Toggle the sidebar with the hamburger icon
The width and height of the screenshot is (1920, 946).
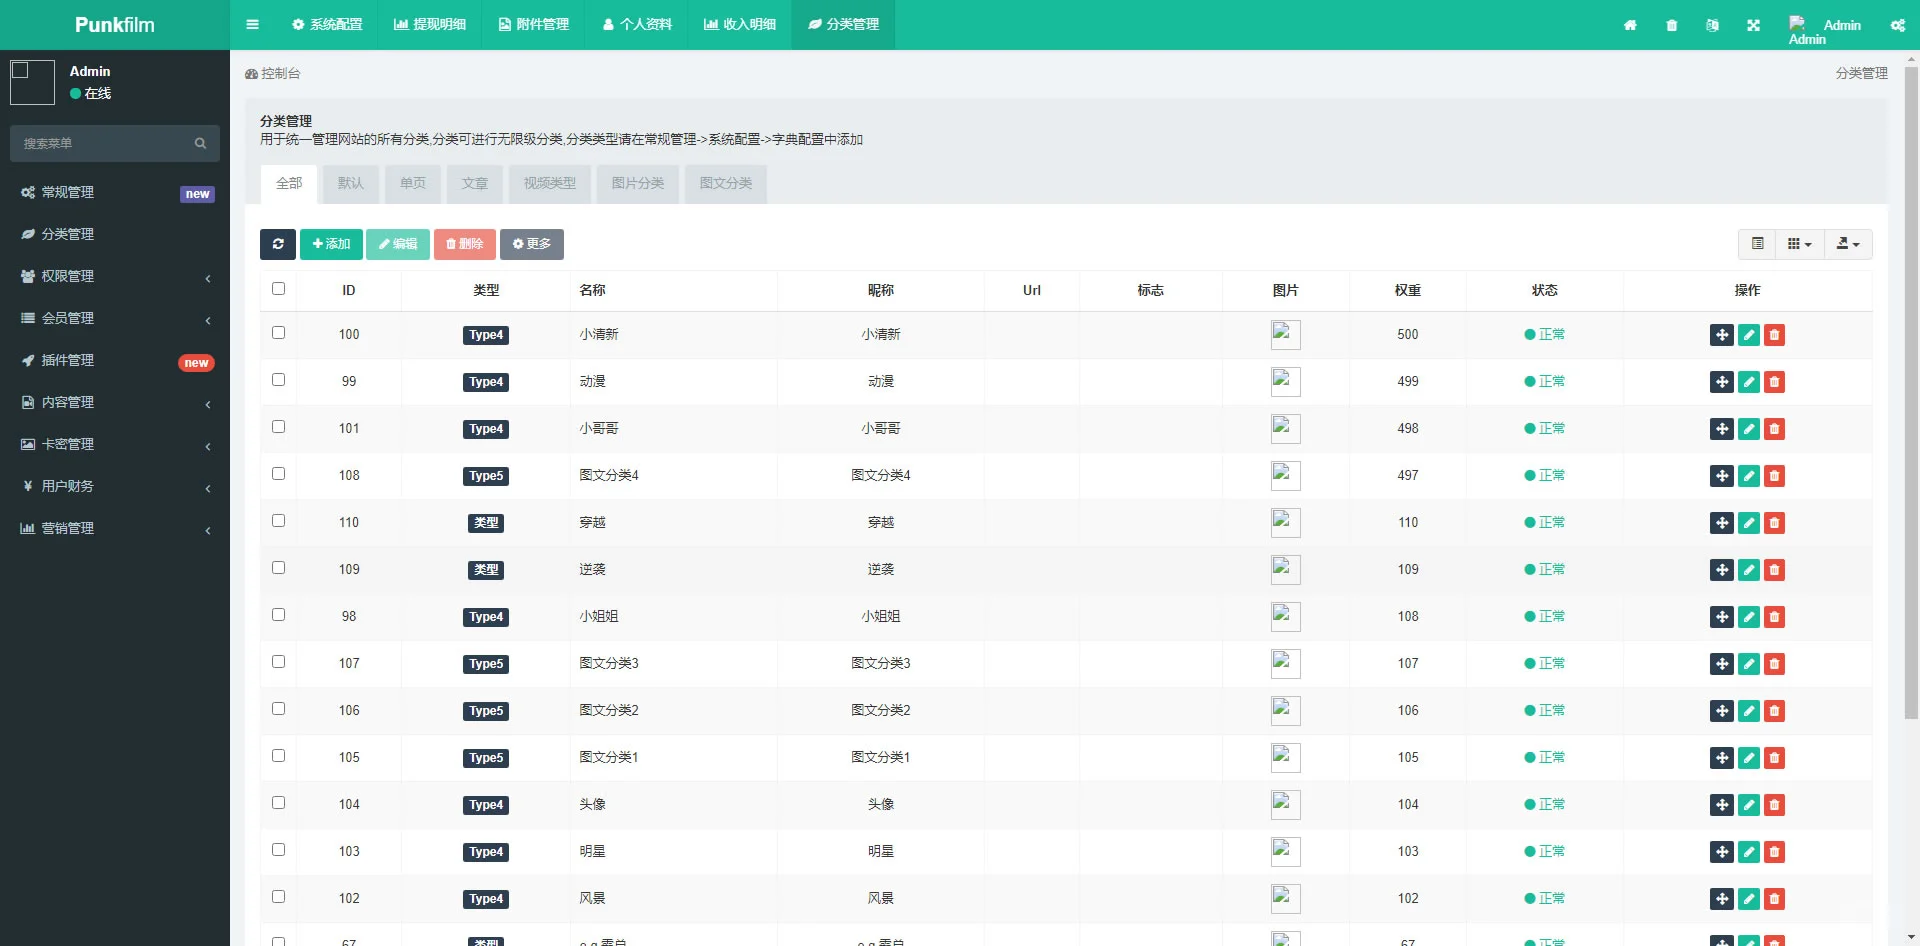(x=252, y=25)
